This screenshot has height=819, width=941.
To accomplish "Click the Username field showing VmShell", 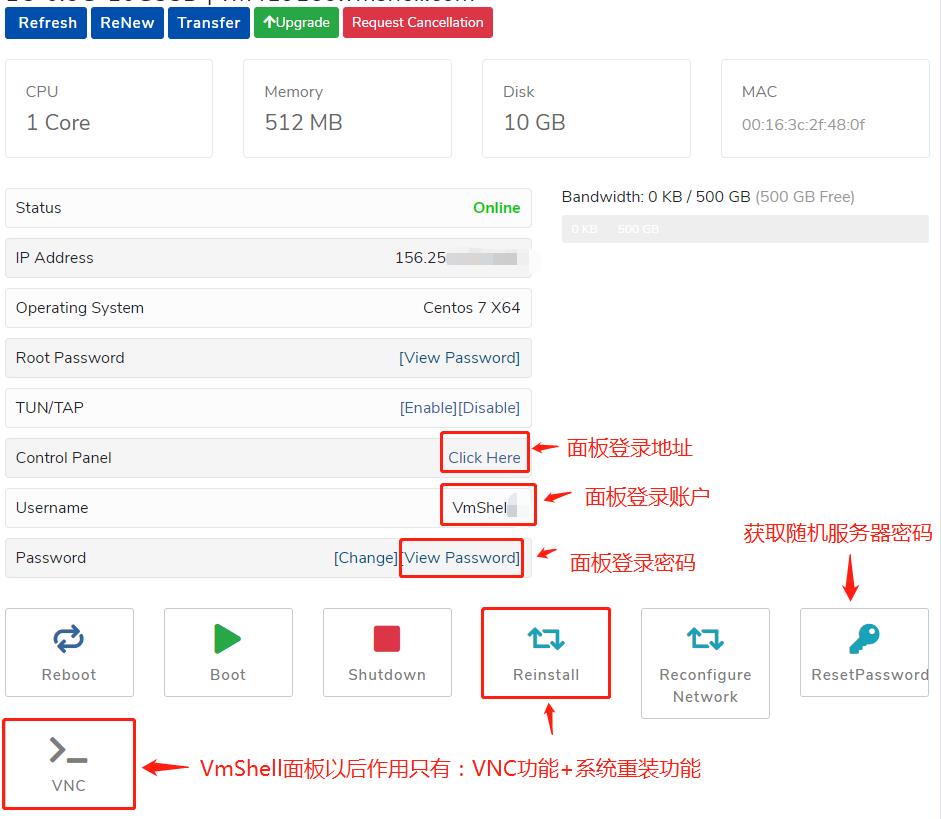I will click(x=486, y=505).
